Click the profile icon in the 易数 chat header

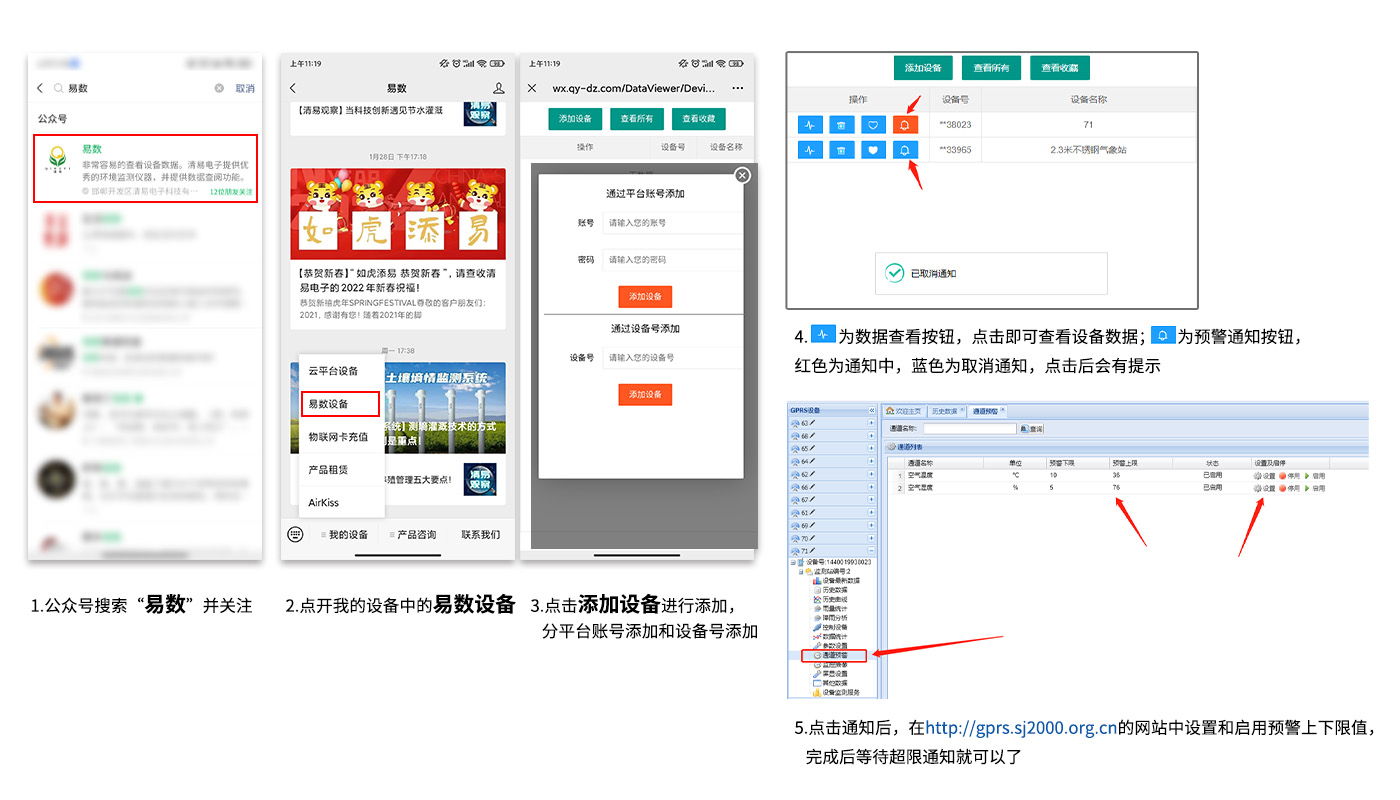499,88
